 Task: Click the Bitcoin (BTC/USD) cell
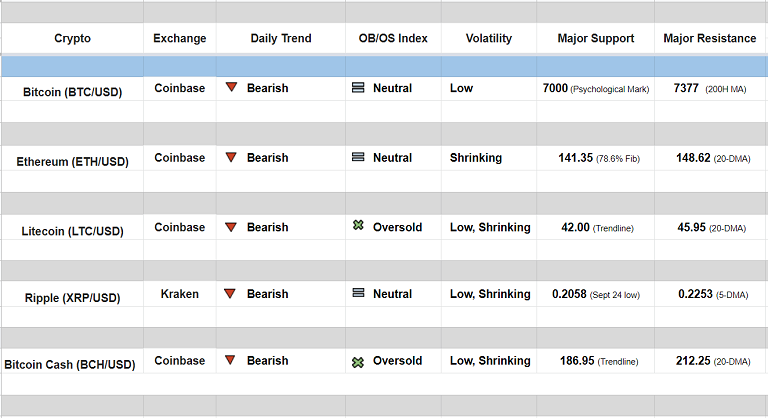click(x=72, y=91)
